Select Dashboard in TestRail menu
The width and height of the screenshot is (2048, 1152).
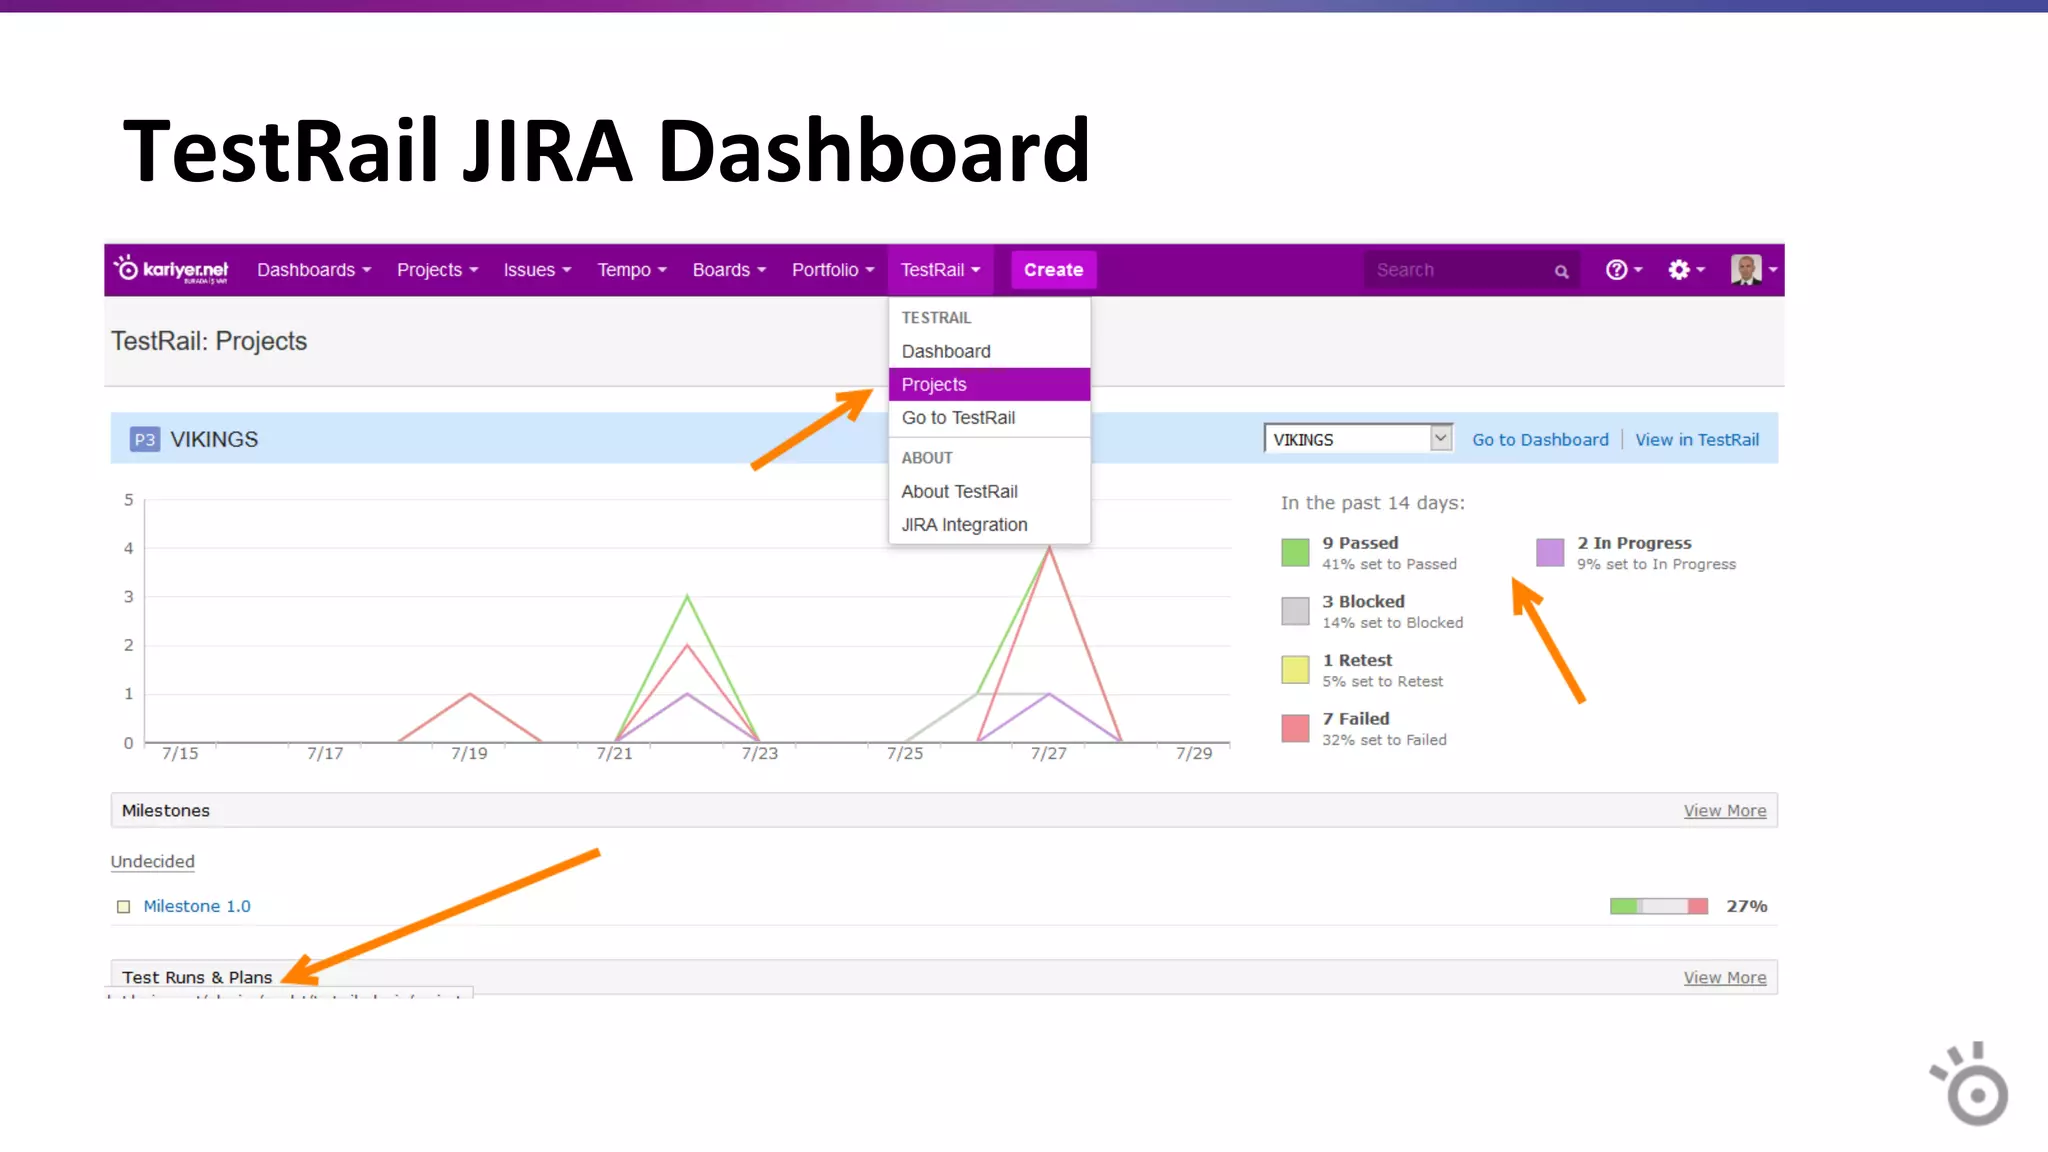989,351
